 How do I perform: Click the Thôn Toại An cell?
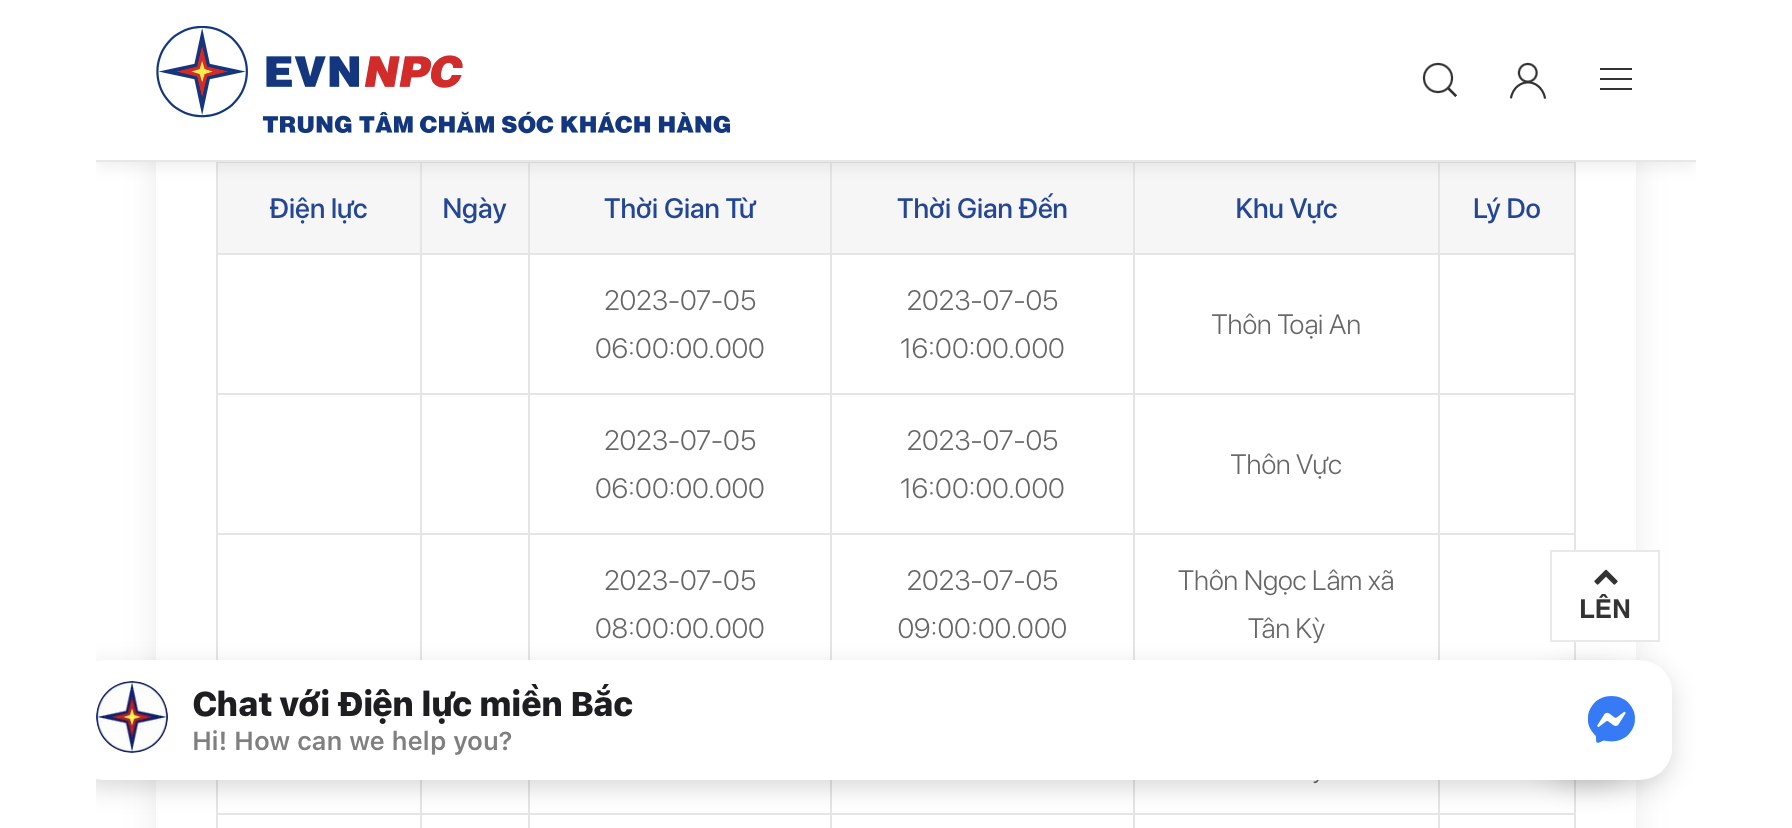(1286, 325)
